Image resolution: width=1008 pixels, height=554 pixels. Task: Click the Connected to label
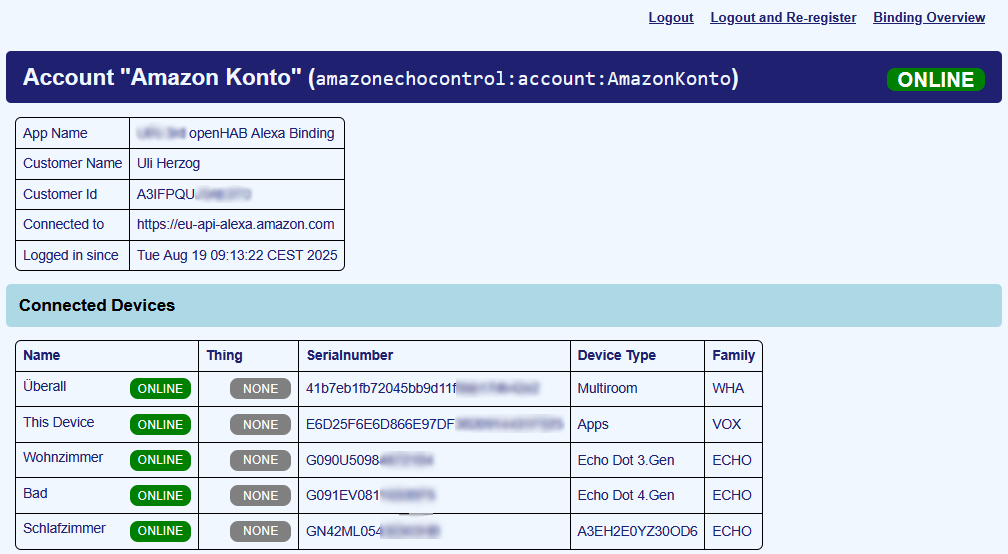click(x=64, y=224)
